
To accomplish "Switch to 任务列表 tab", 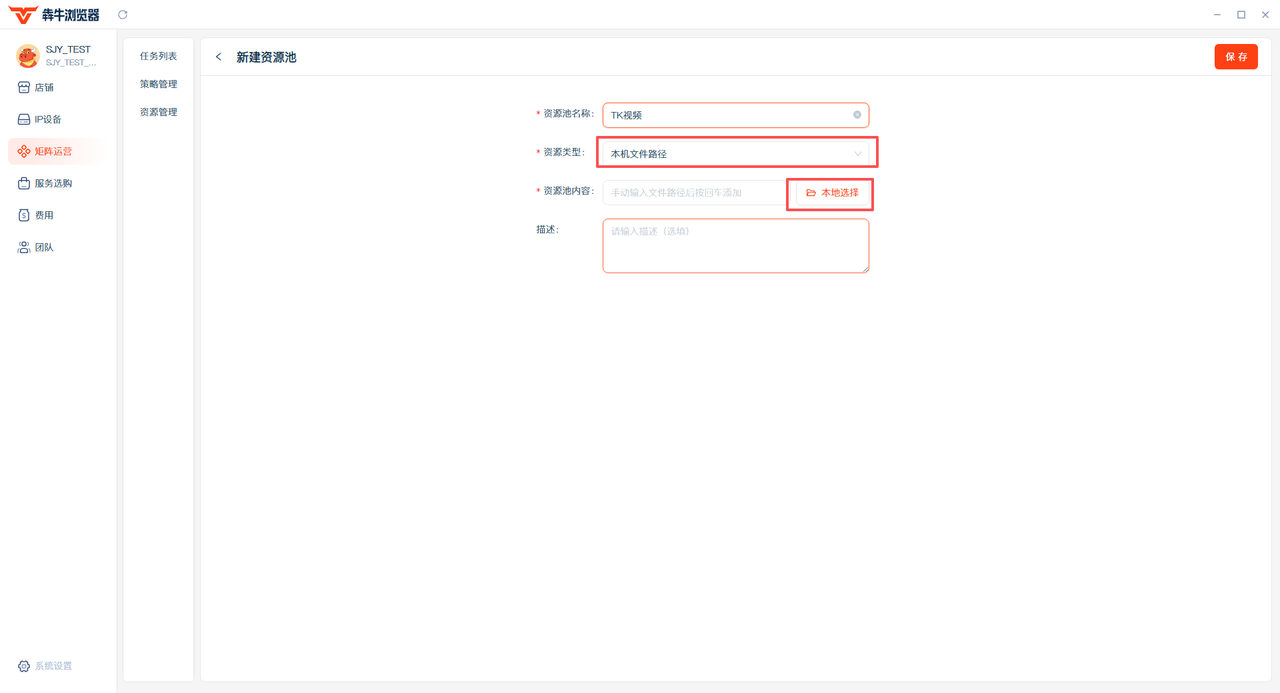I will [158, 56].
